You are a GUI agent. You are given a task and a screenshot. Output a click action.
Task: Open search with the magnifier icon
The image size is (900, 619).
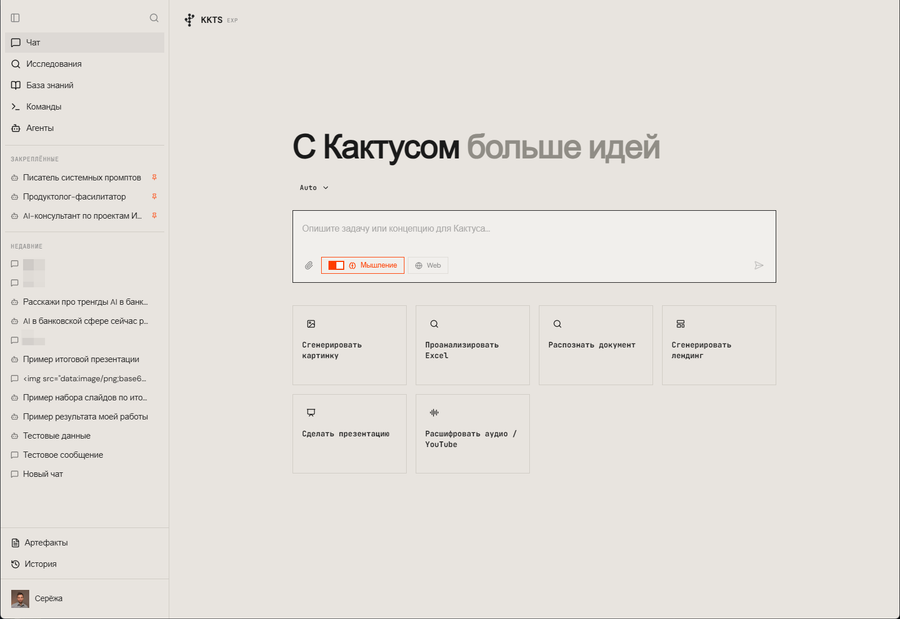click(x=154, y=18)
